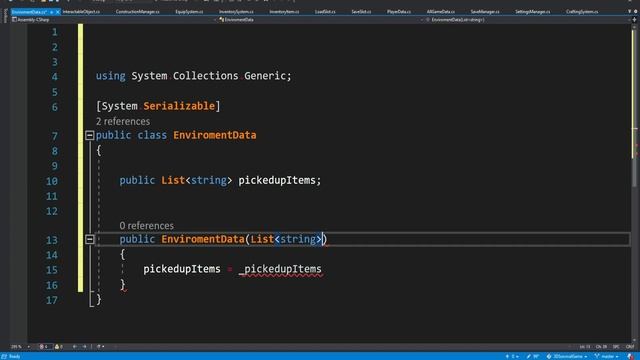The image size is (640, 360).
Task: Click the Ready status icon
Action: (x=4, y=356)
